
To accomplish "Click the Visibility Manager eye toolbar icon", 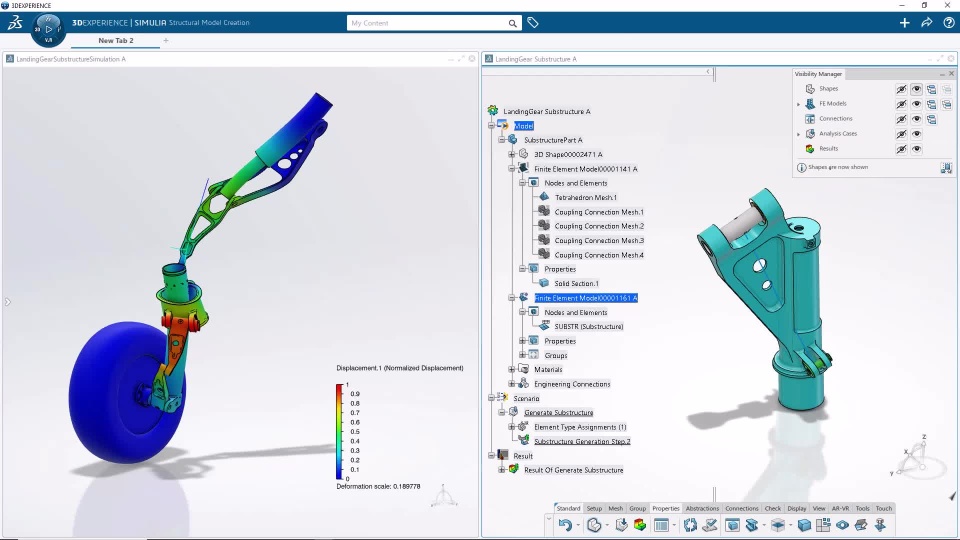I will point(842,525).
